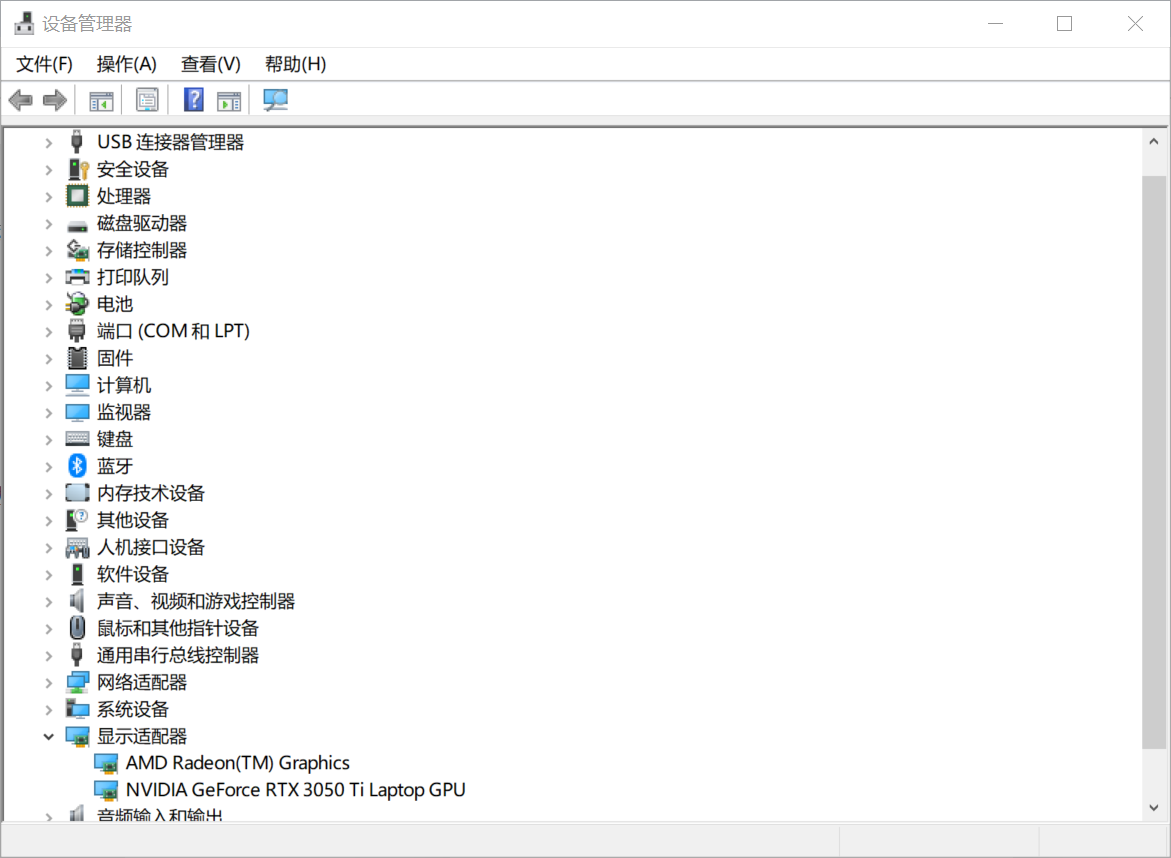This screenshot has width=1171, height=858.
Task: Select the 声音、视频和游戏控制器 text label
Action: click(x=196, y=601)
